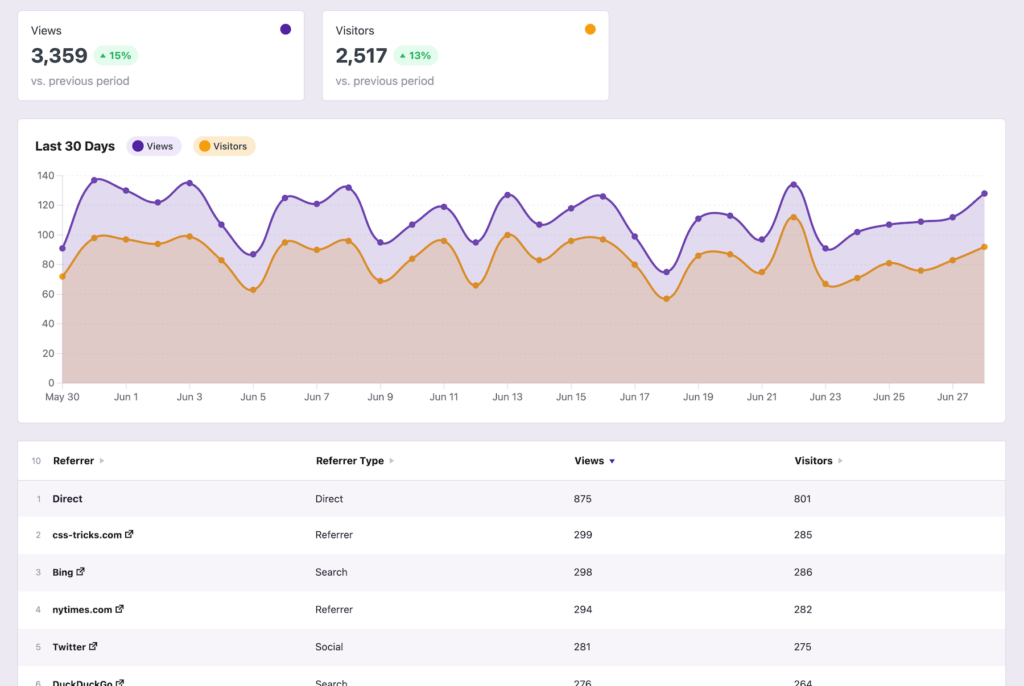
Task: Open the nytimes.com referrer link
Action: point(82,609)
